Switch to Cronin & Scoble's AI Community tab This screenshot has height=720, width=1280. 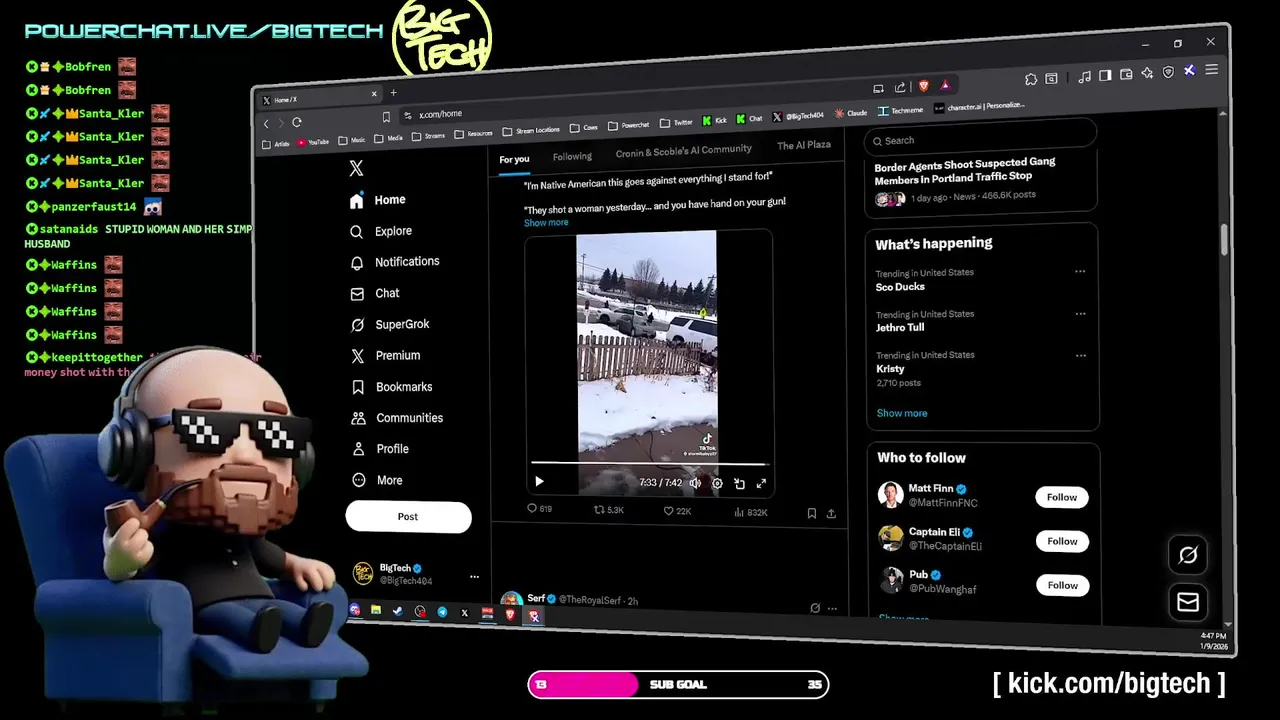(684, 150)
